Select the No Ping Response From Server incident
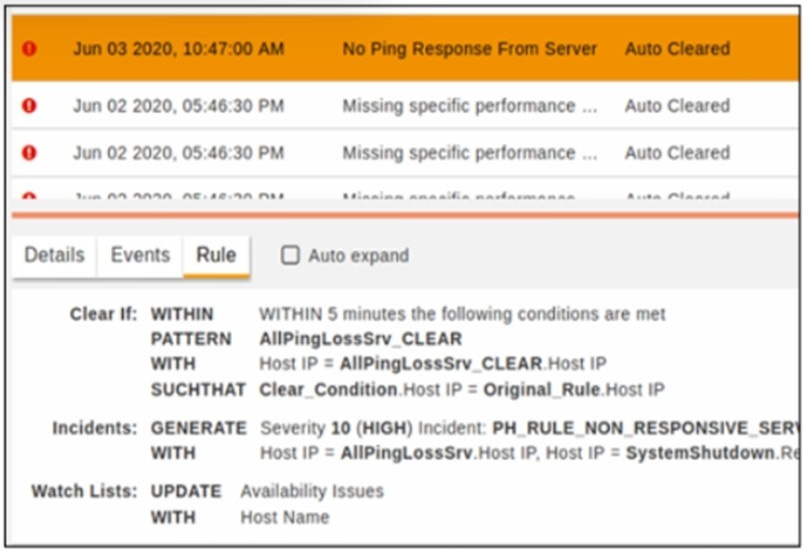The height and width of the screenshot is (551, 805). coord(469,48)
